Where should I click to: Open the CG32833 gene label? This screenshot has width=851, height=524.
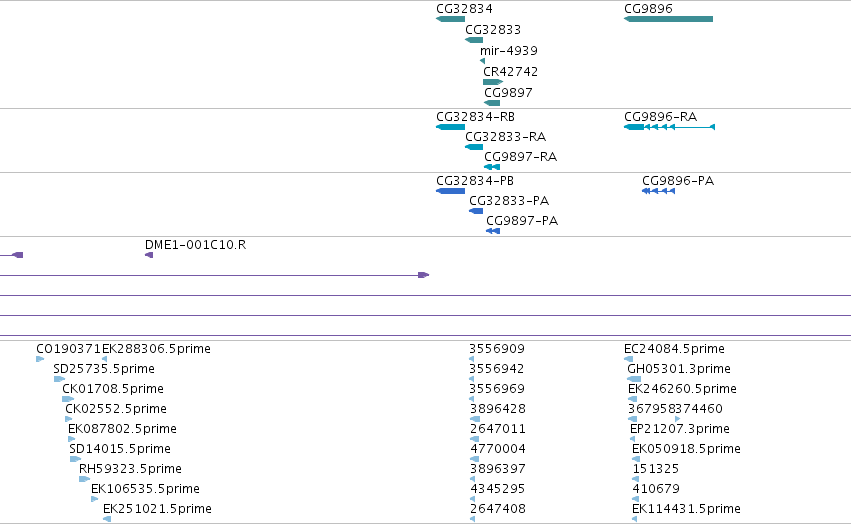click(493, 29)
